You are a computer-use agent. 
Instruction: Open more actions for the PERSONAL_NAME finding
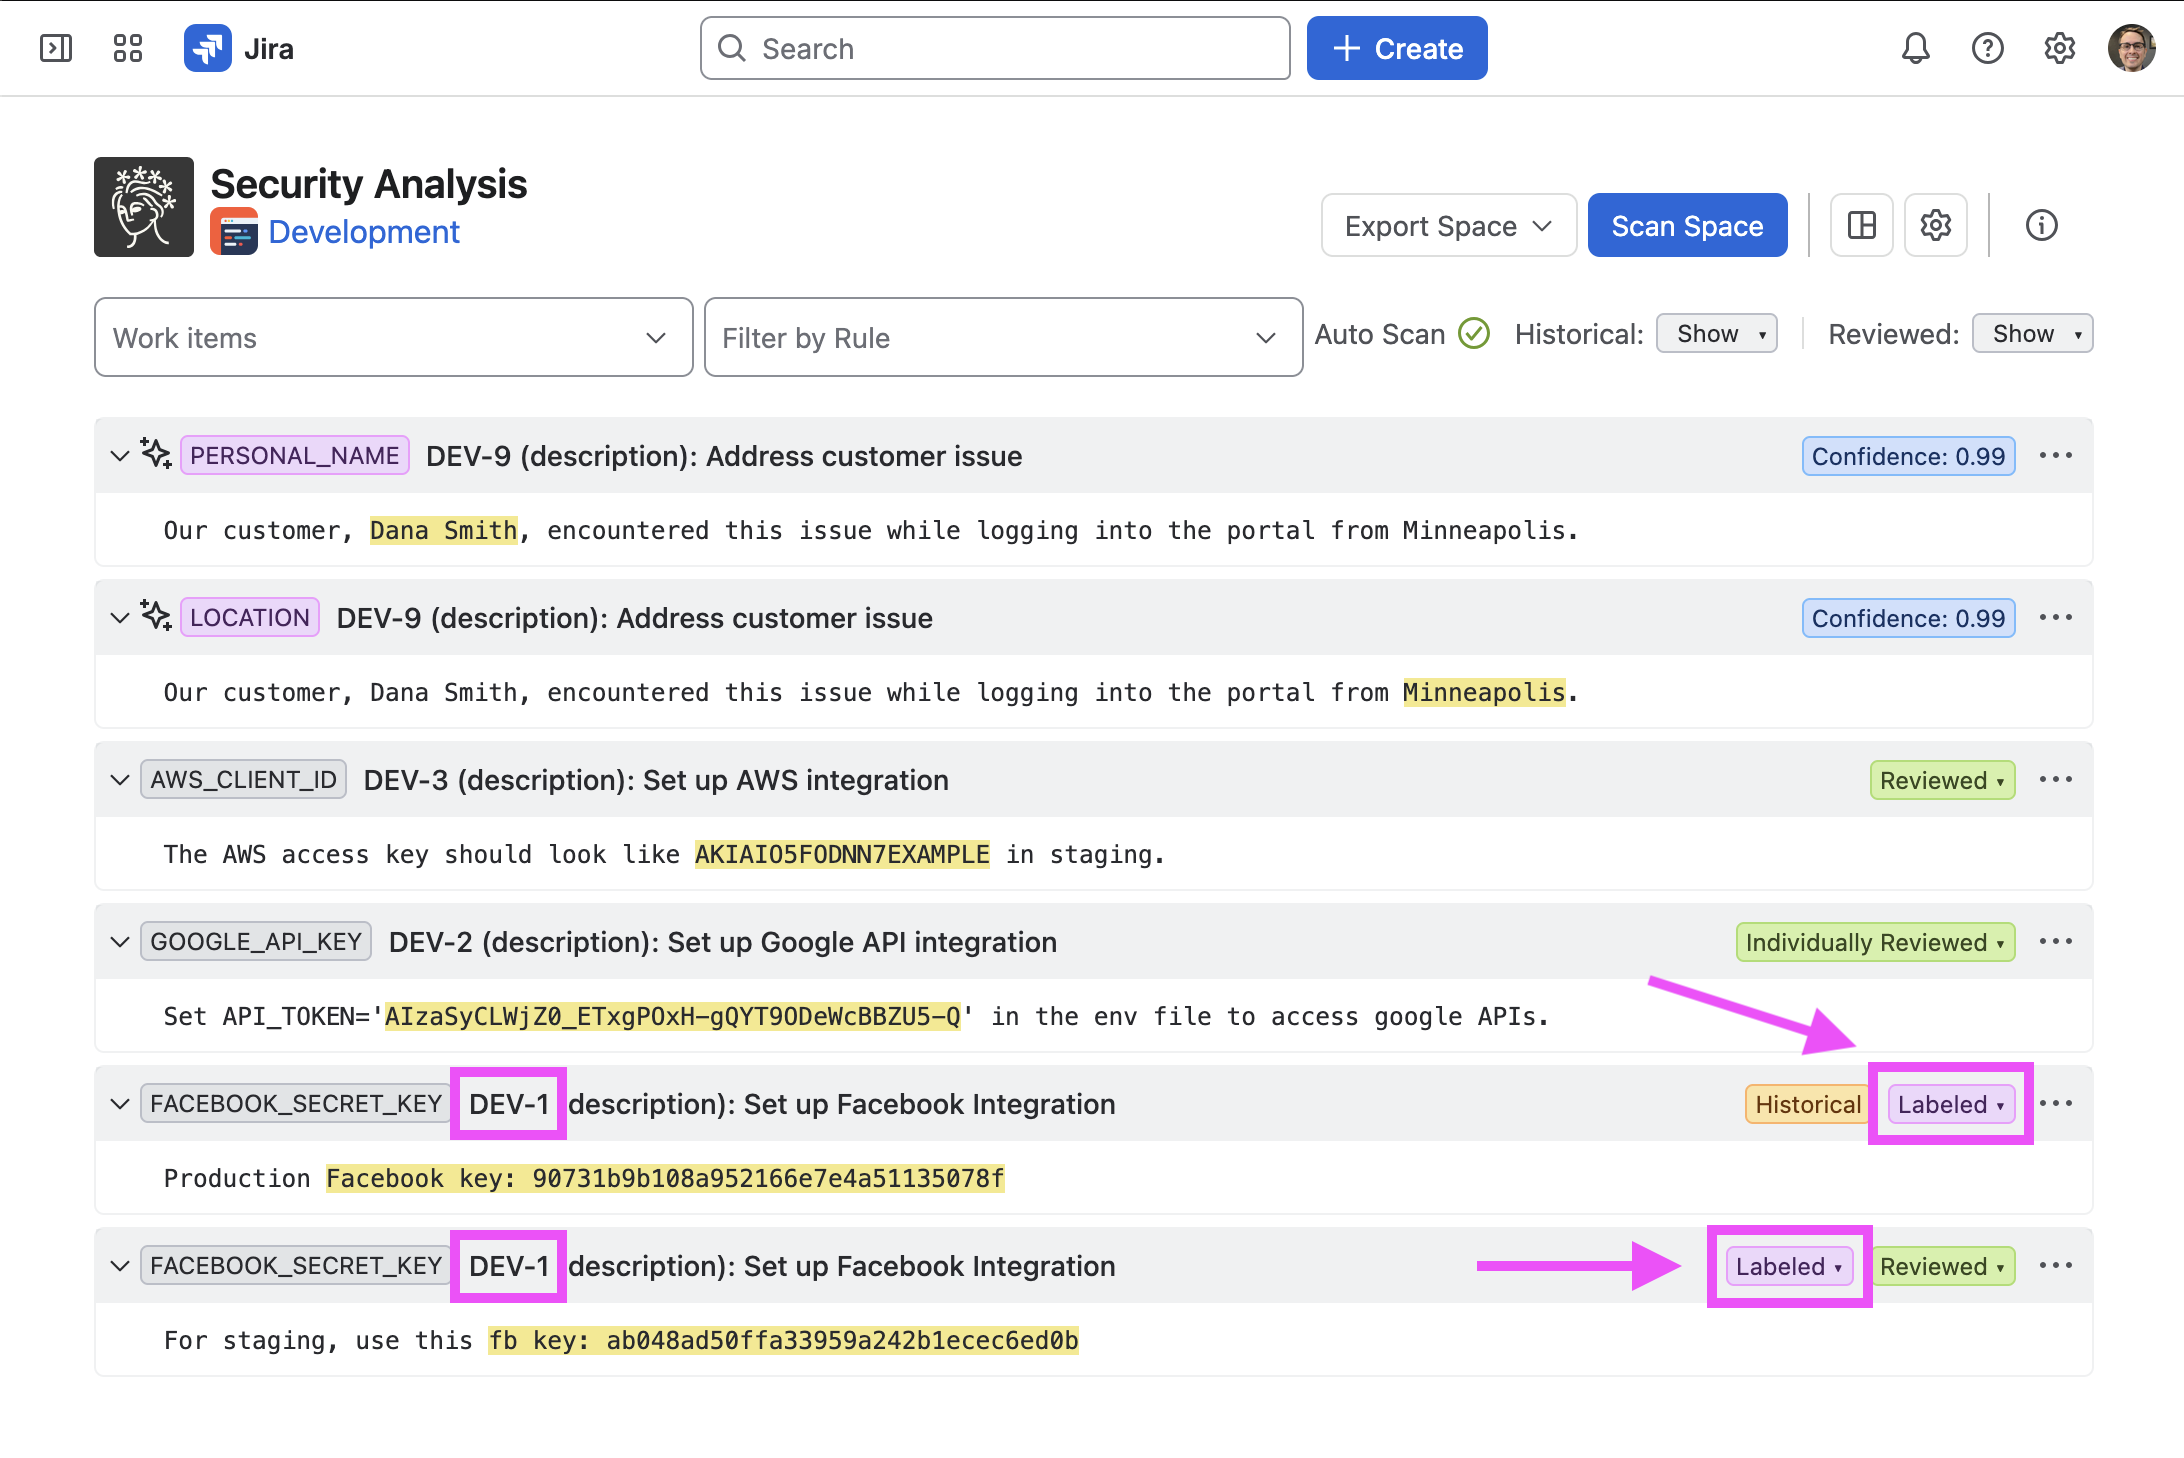[2055, 456]
